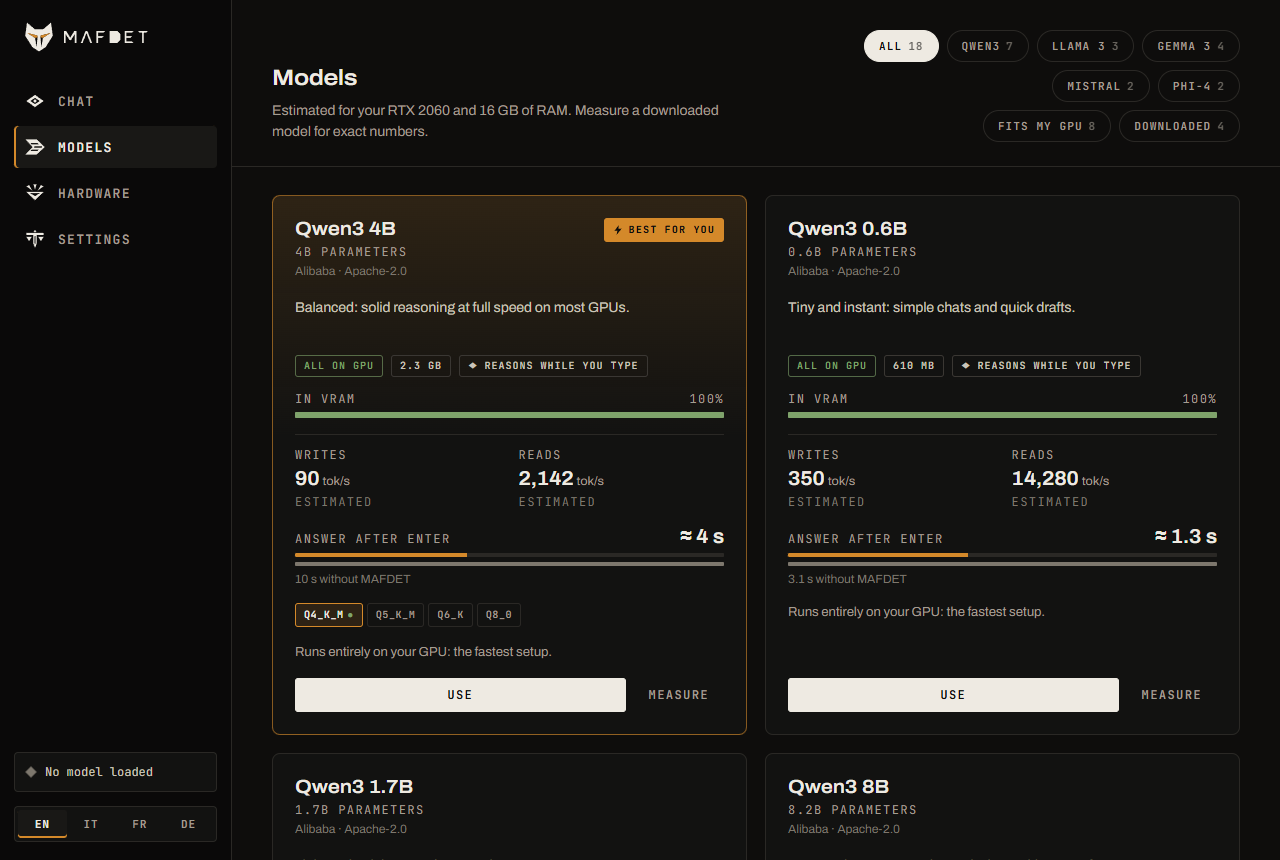Click the Hardware sidebar icon

pos(35,193)
